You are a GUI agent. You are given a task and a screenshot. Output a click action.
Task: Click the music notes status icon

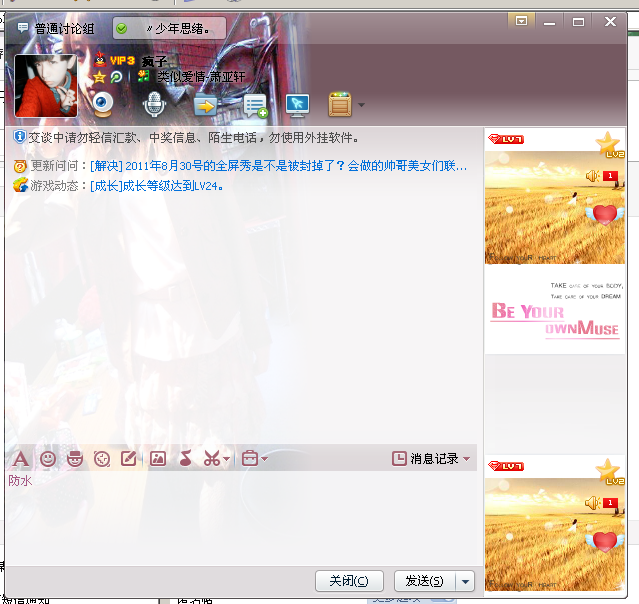(143, 76)
